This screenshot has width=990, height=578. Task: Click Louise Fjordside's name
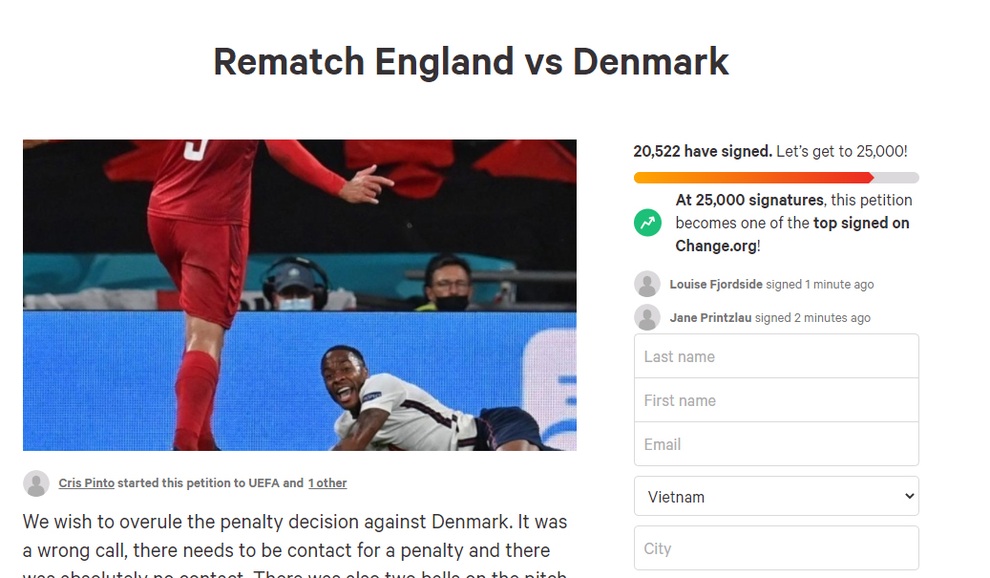[716, 284]
